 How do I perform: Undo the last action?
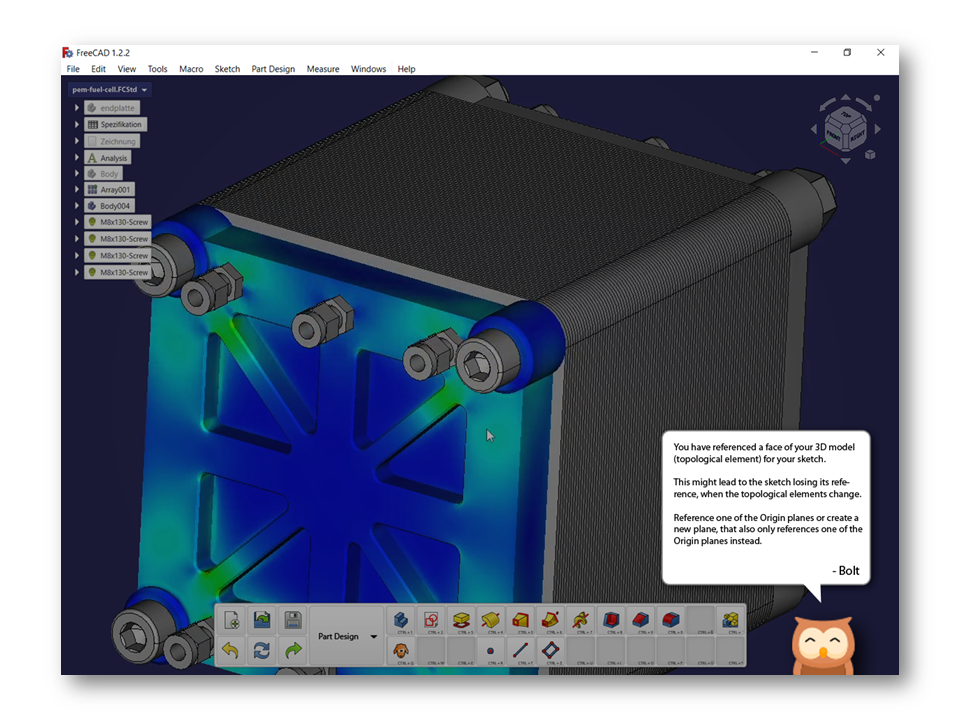230,653
